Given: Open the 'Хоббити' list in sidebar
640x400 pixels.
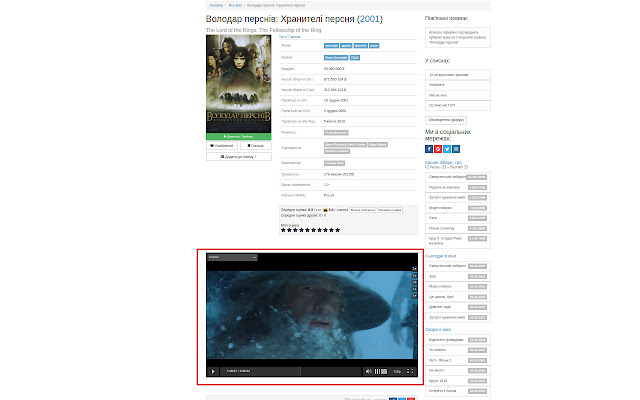Looking at the screenshot, I should (458, 85).
